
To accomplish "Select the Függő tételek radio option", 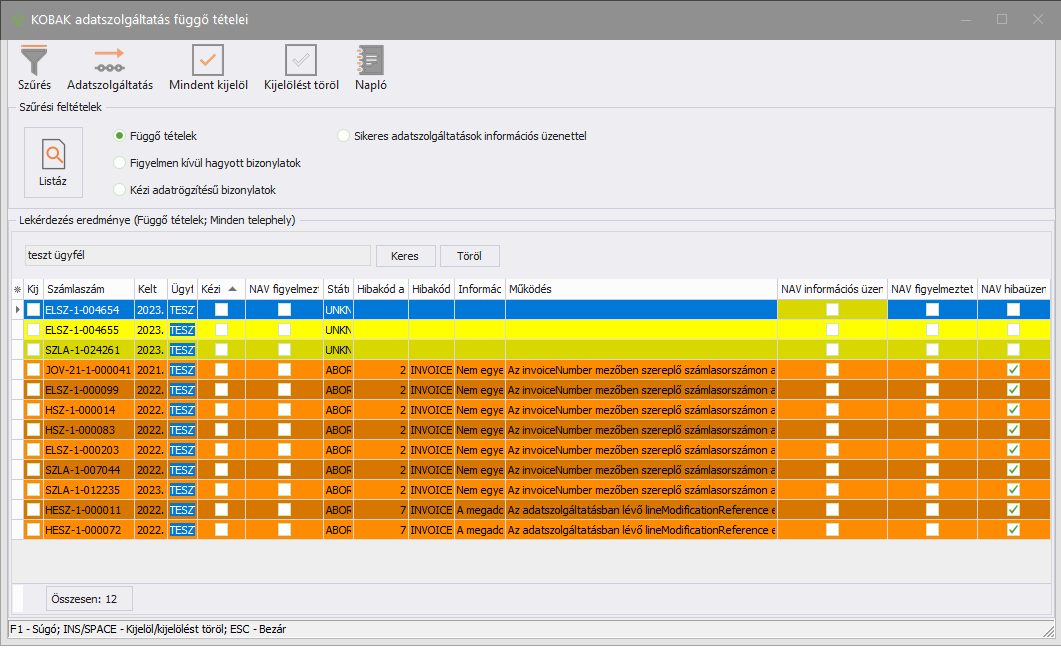I will 120,135.
